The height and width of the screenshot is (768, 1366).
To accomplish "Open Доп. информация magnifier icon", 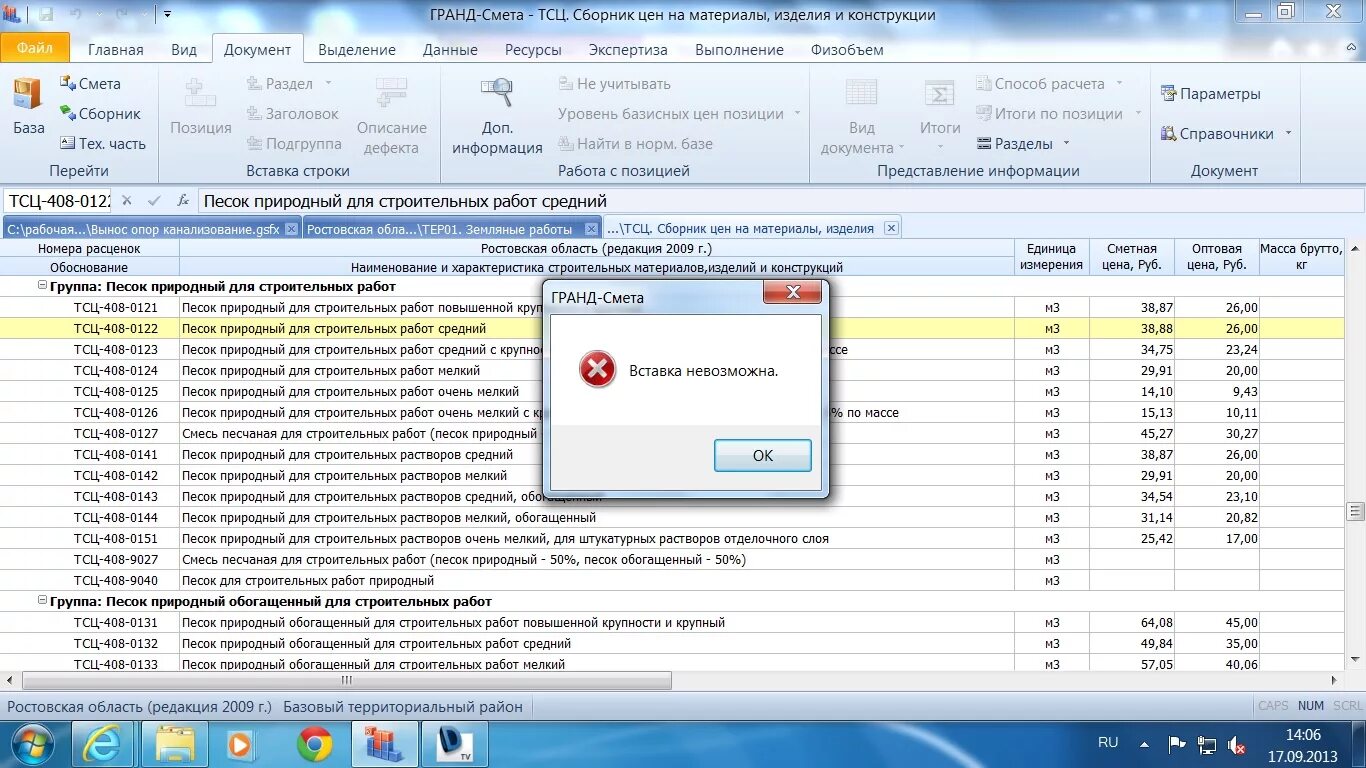I will (x=497, y=93).
